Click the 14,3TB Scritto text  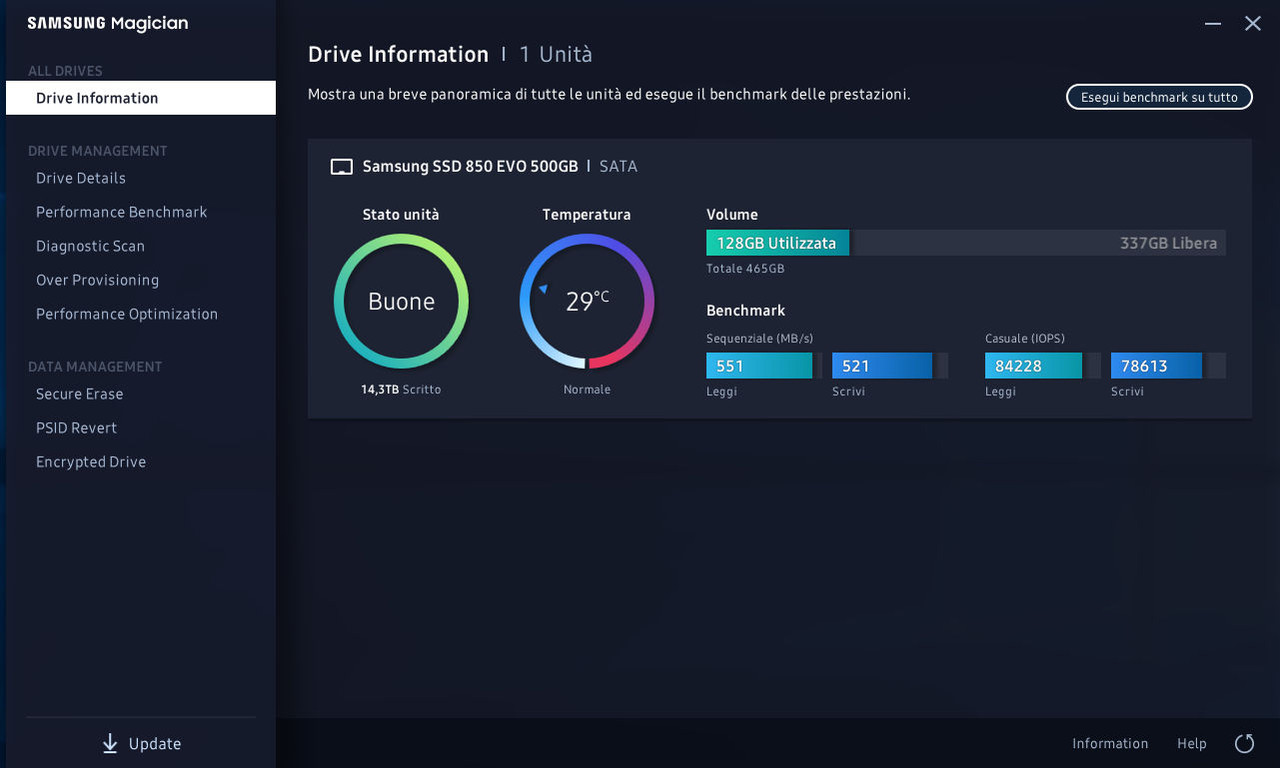tap(401, 389)
